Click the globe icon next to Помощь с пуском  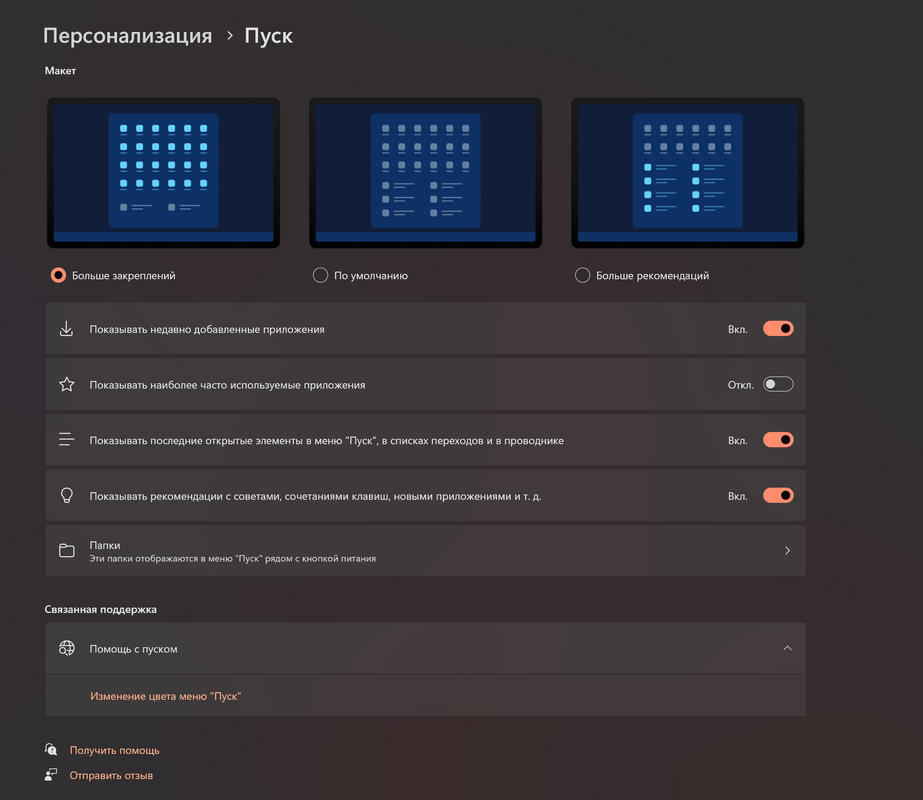(67, 648)
